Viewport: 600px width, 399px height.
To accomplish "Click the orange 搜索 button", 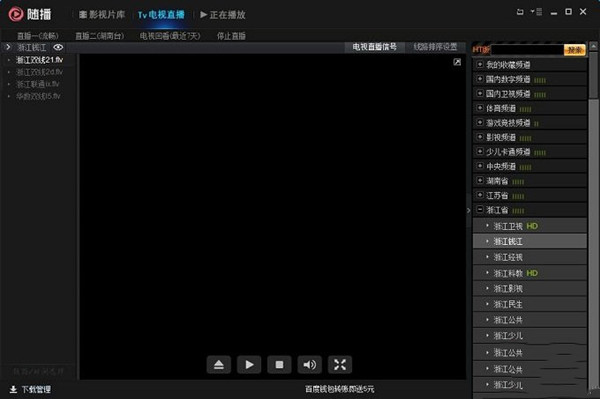I will pyautogui.click(x=575, y=50).
